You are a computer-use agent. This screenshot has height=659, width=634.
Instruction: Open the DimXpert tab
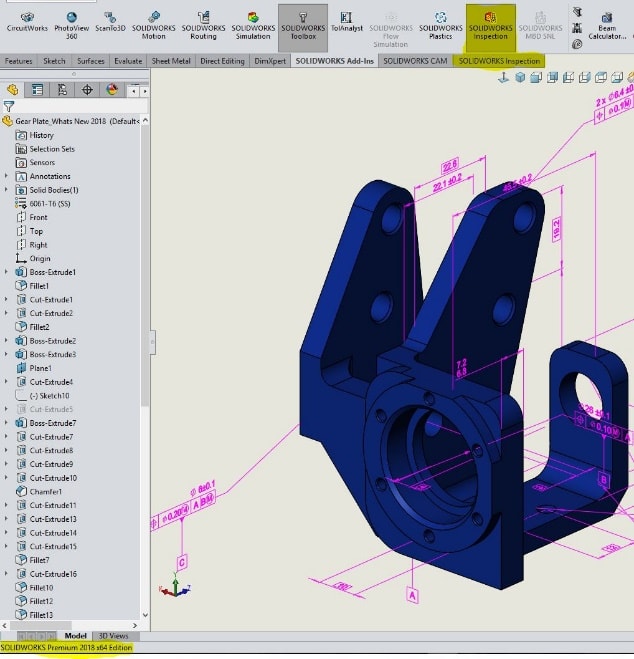[x=270, y=61]
